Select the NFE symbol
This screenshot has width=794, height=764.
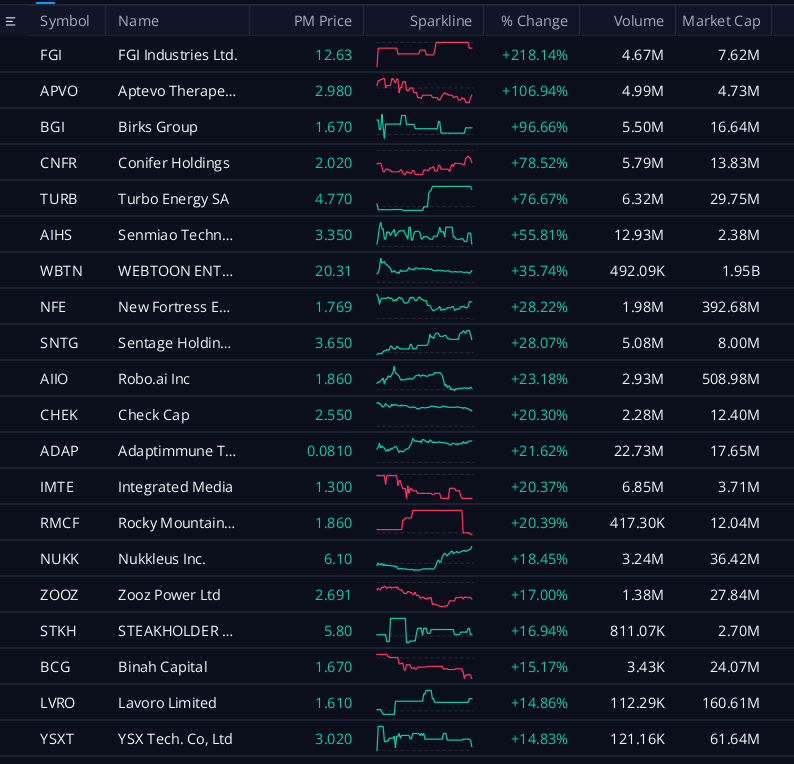pos(53,306)
